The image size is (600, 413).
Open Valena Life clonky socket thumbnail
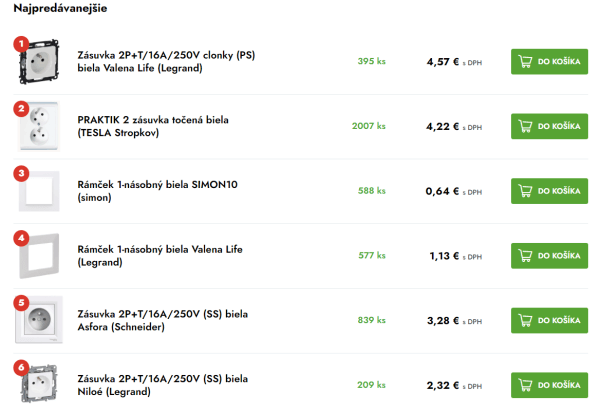coord(39,62)
